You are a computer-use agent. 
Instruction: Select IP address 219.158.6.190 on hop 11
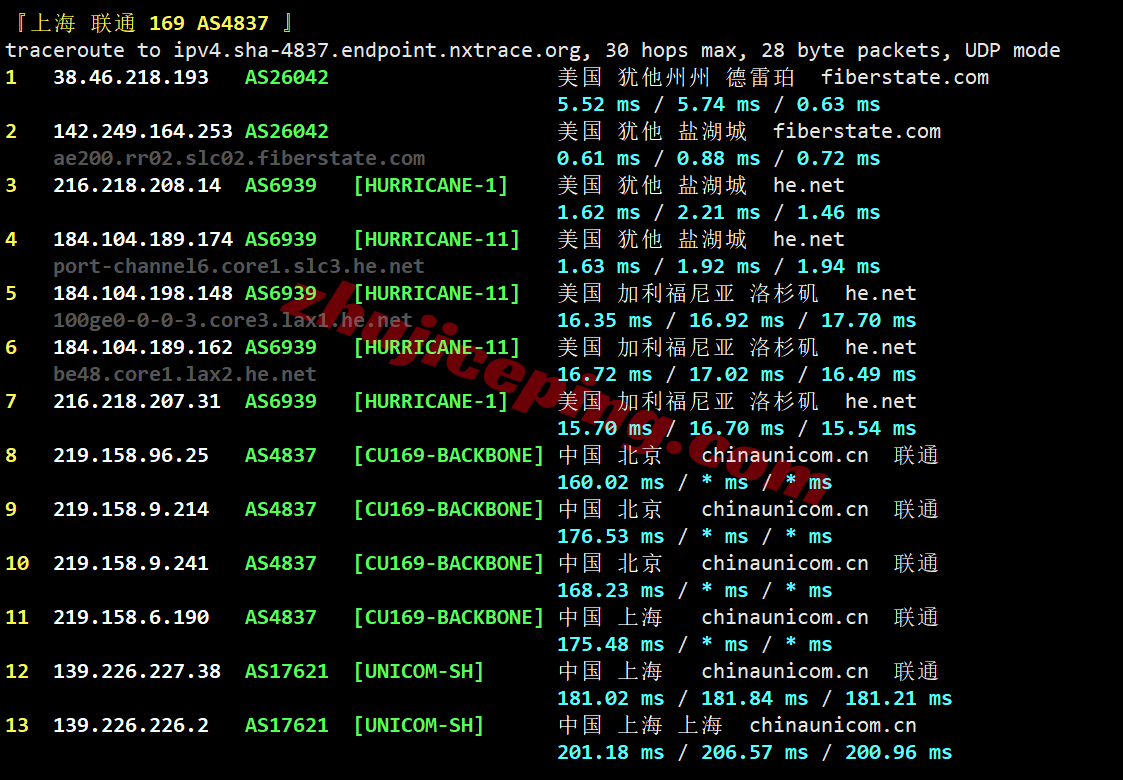(131, 617)
